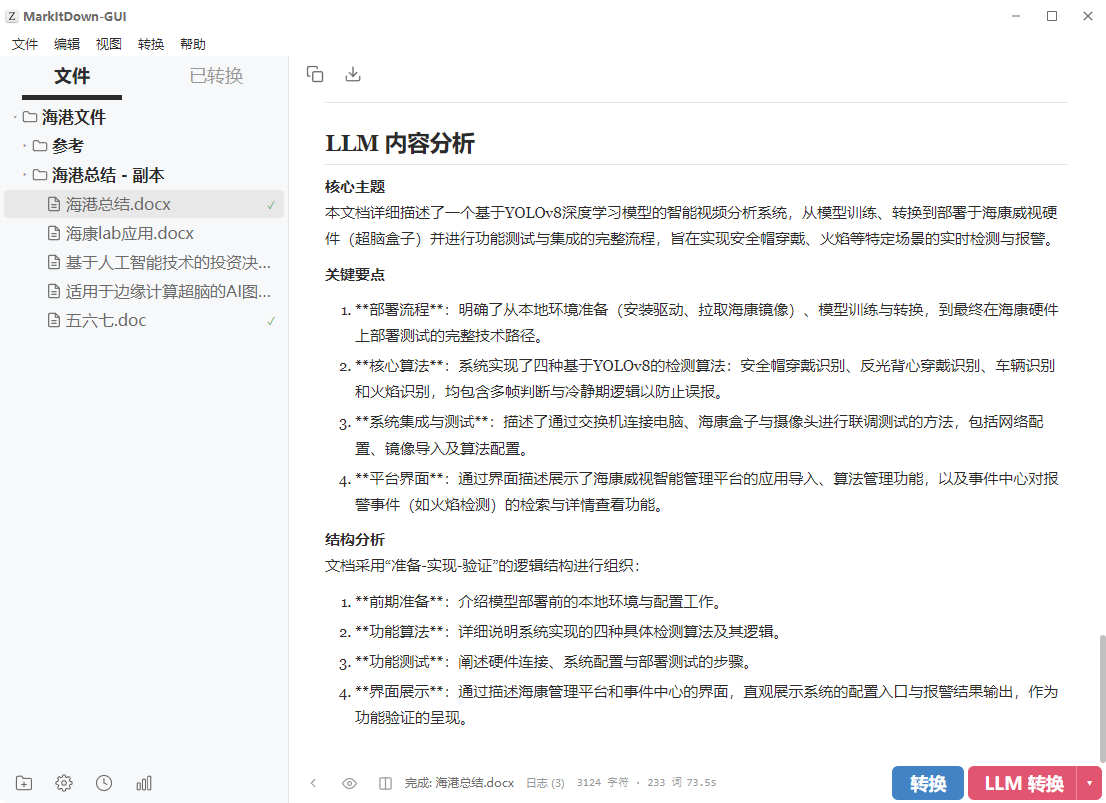Image resolution: width=1106 pixels, height=803 pixels.
Task: Open the add folder icon
Action: (24, 783)
